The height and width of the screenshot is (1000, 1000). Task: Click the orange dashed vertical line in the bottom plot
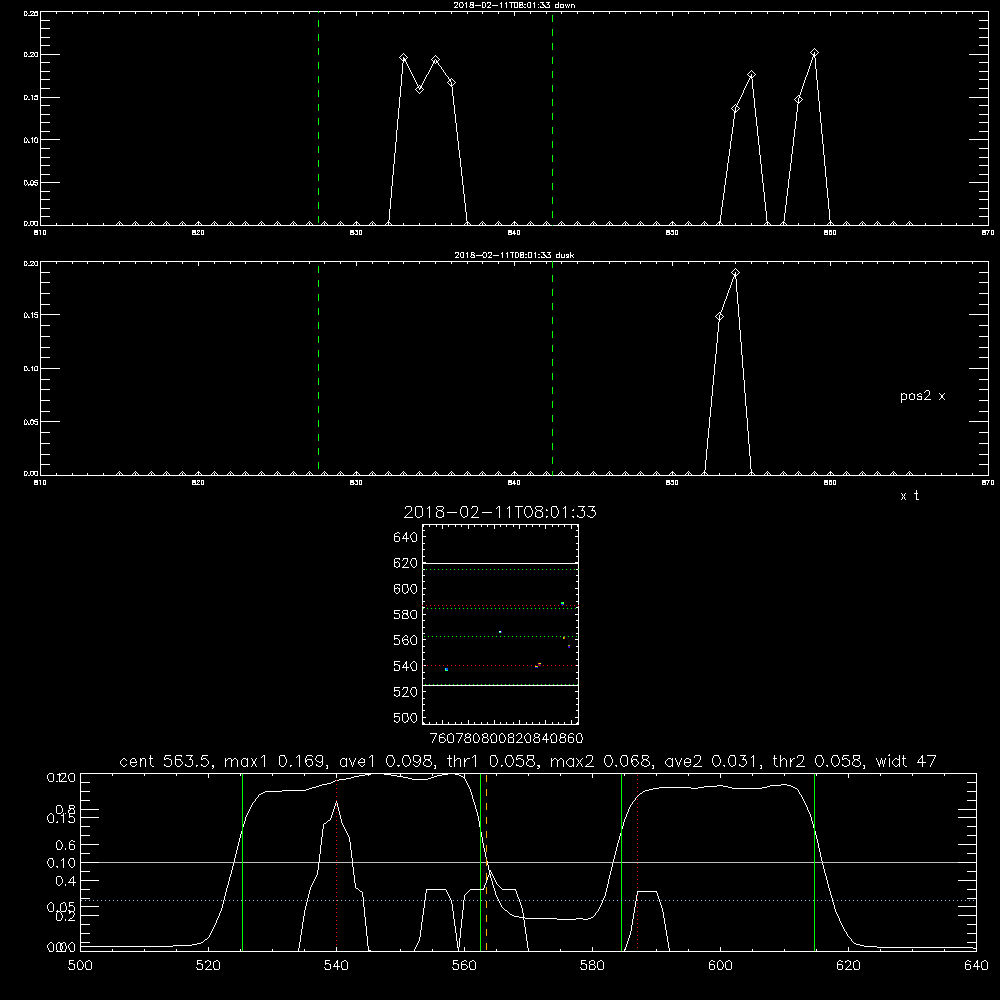point(487,862)
